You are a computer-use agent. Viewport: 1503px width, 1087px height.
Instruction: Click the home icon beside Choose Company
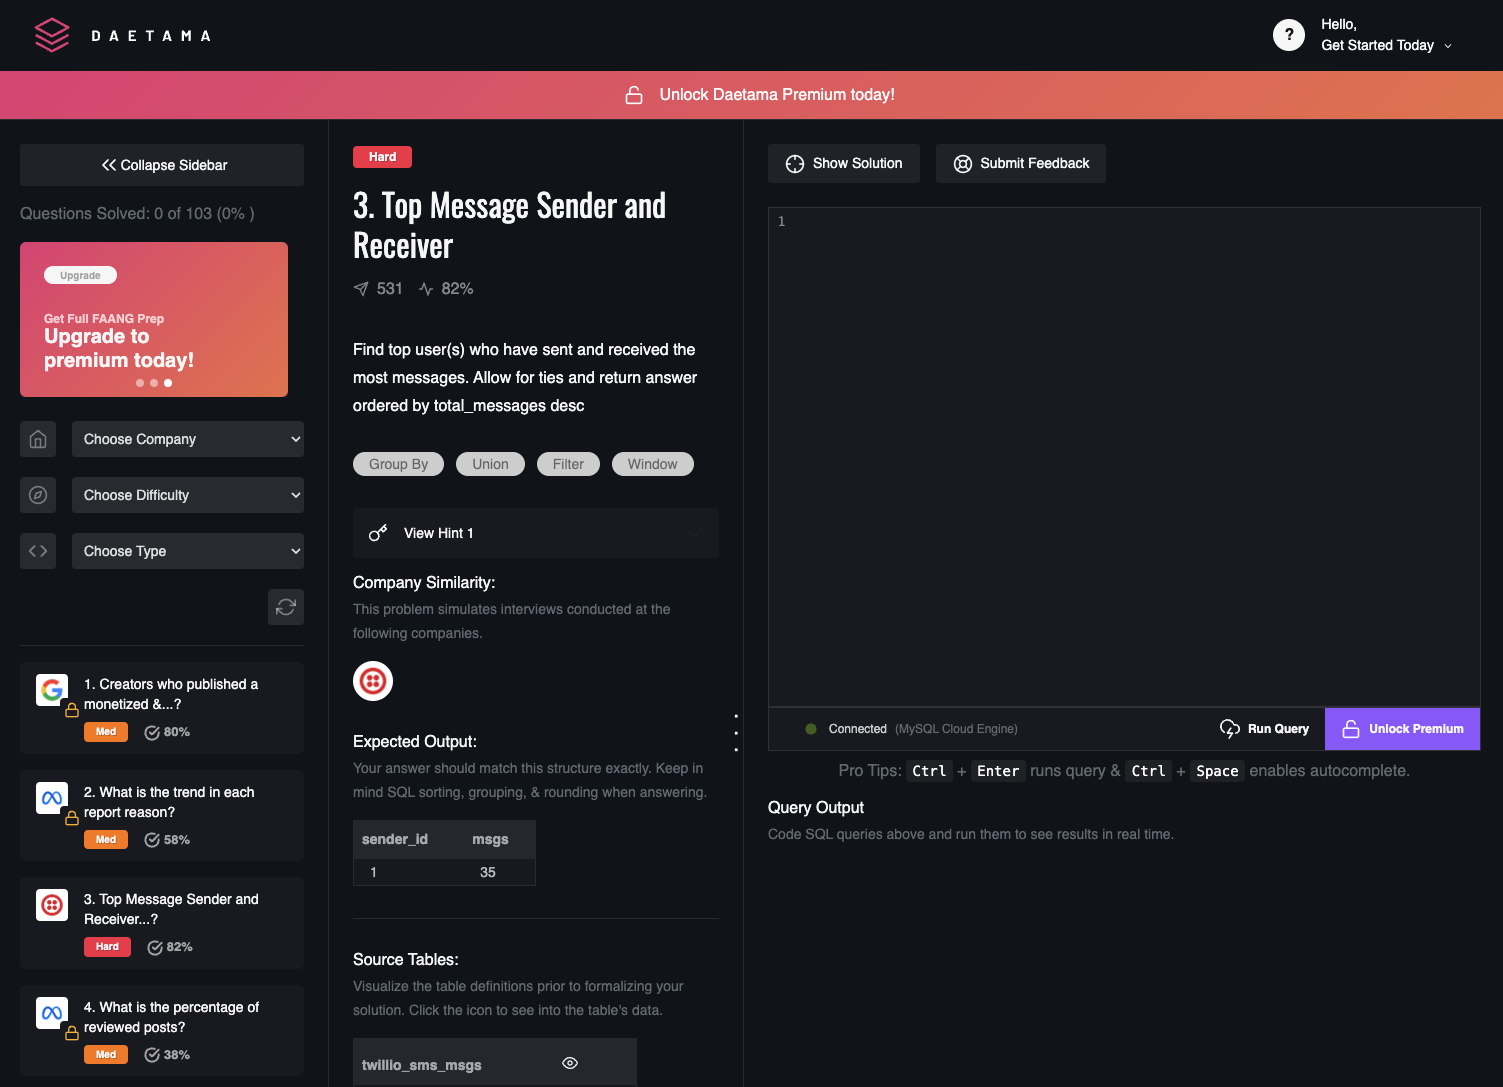click(x=38, y=439)
